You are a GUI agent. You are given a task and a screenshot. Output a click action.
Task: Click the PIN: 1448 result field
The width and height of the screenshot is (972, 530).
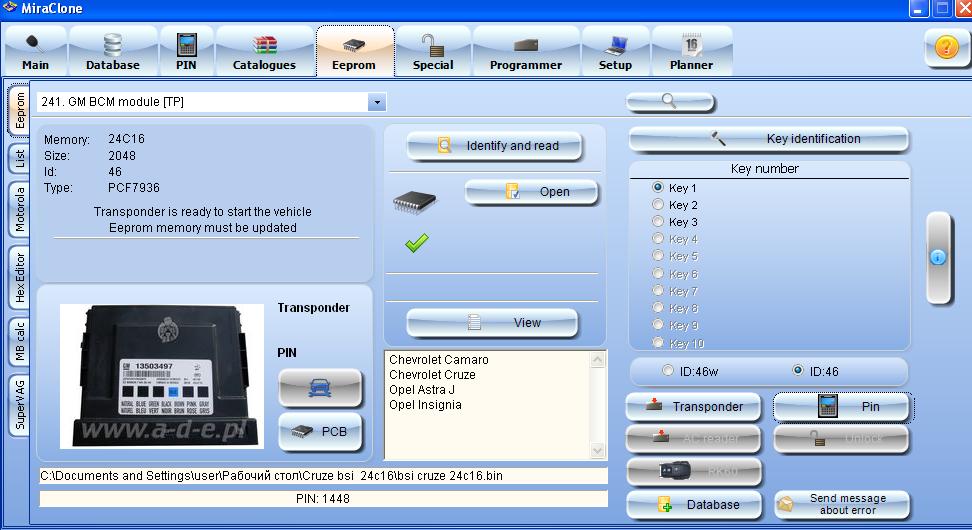pyautogui.click(x=323, y=498)
